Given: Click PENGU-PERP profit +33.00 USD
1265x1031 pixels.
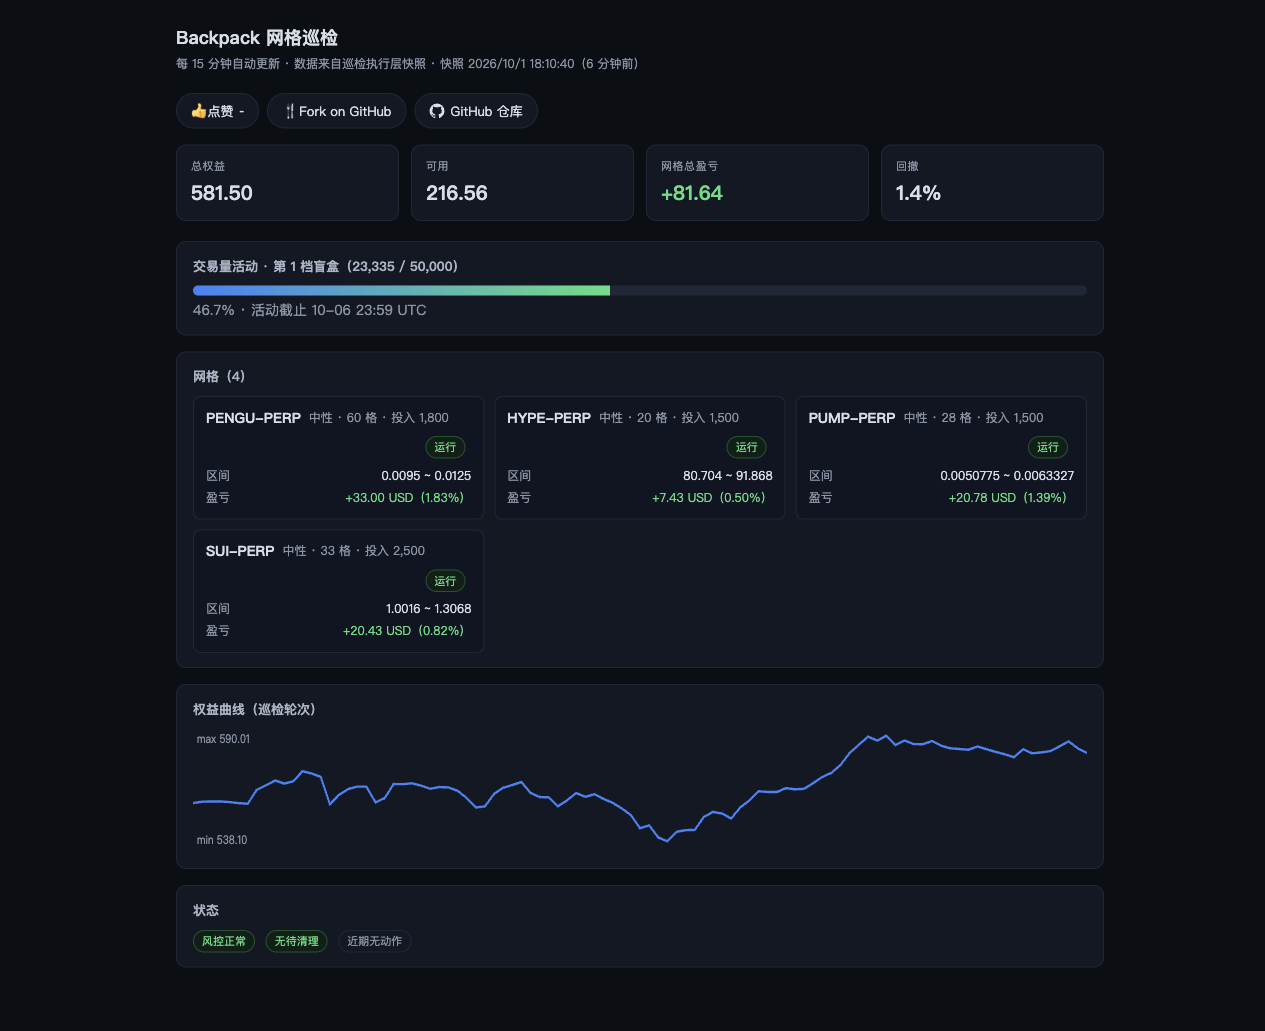Looking at the screenshot, I should tap(404, 497).
